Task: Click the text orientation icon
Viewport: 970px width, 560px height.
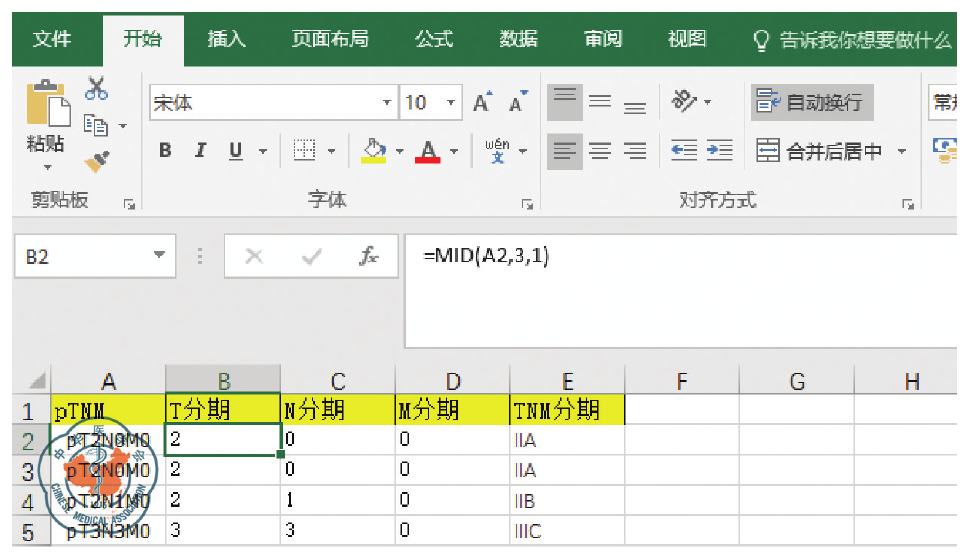Action: coord(686,101)
